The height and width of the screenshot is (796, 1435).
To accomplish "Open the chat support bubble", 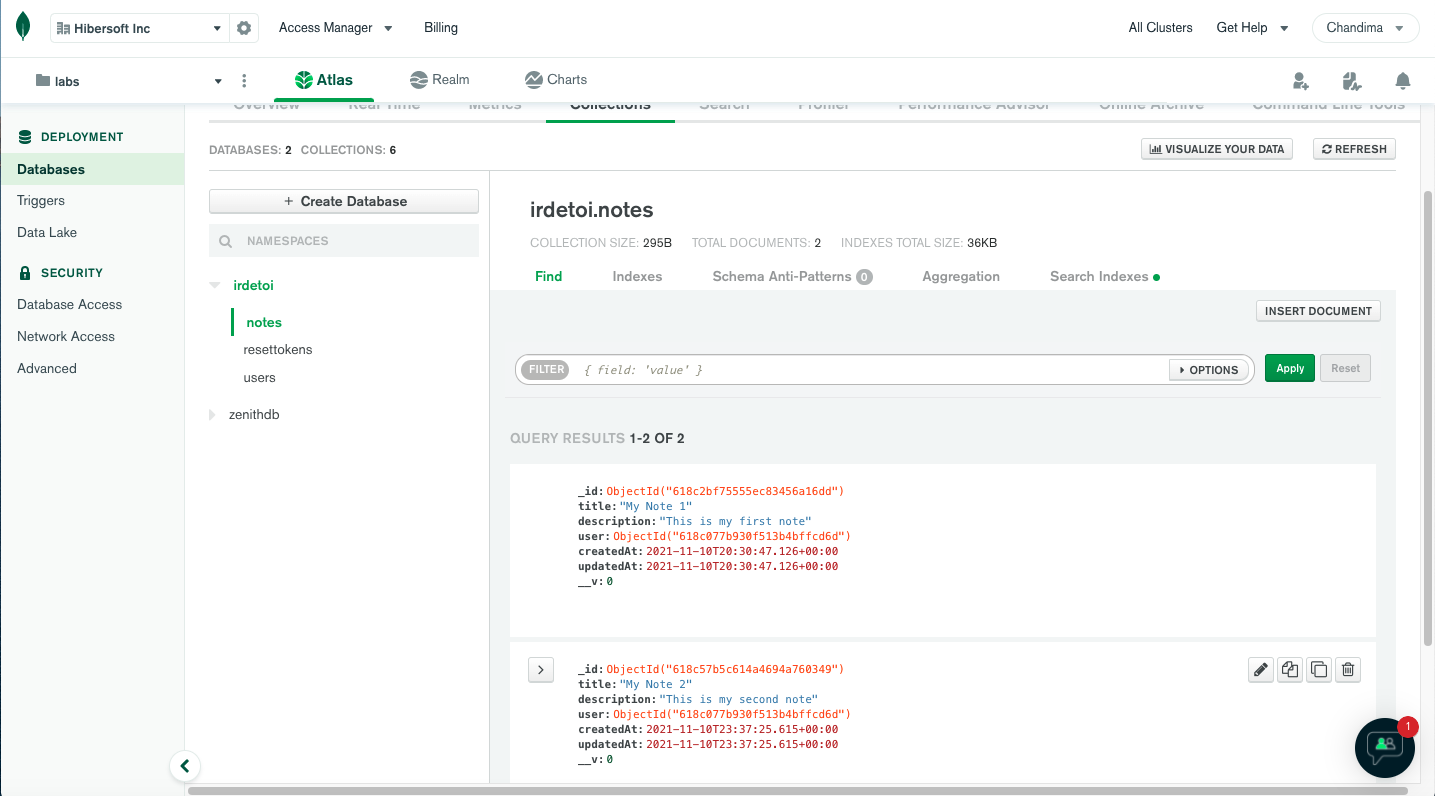I will [1384, 747].
